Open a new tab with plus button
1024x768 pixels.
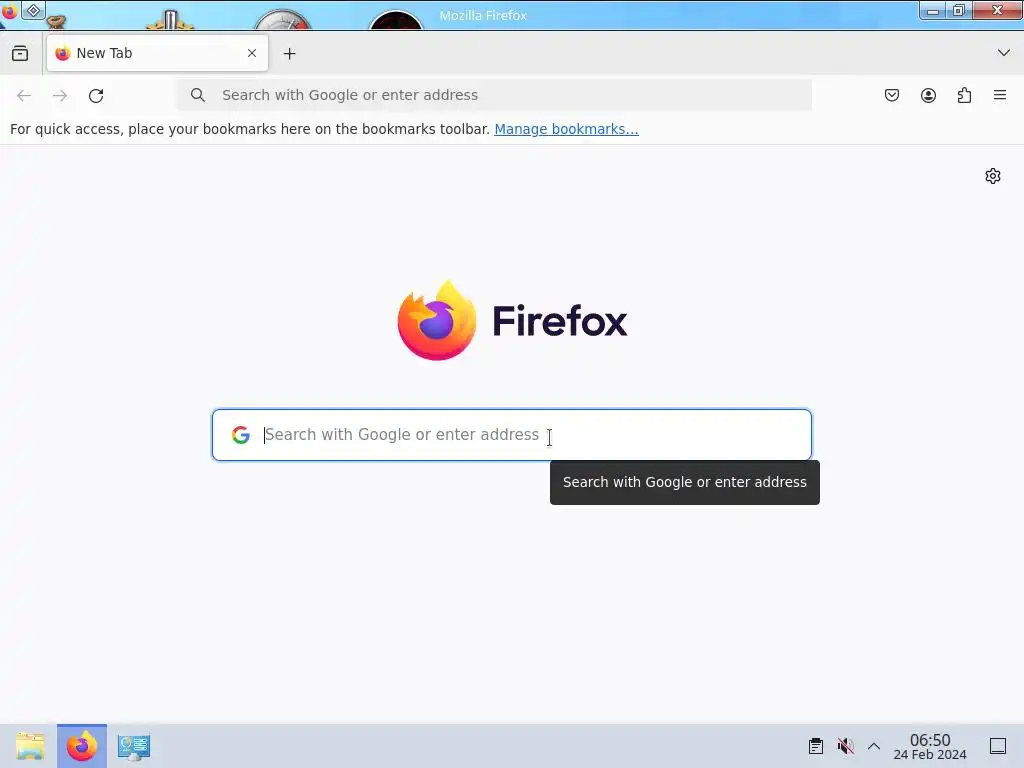point(289,54)
